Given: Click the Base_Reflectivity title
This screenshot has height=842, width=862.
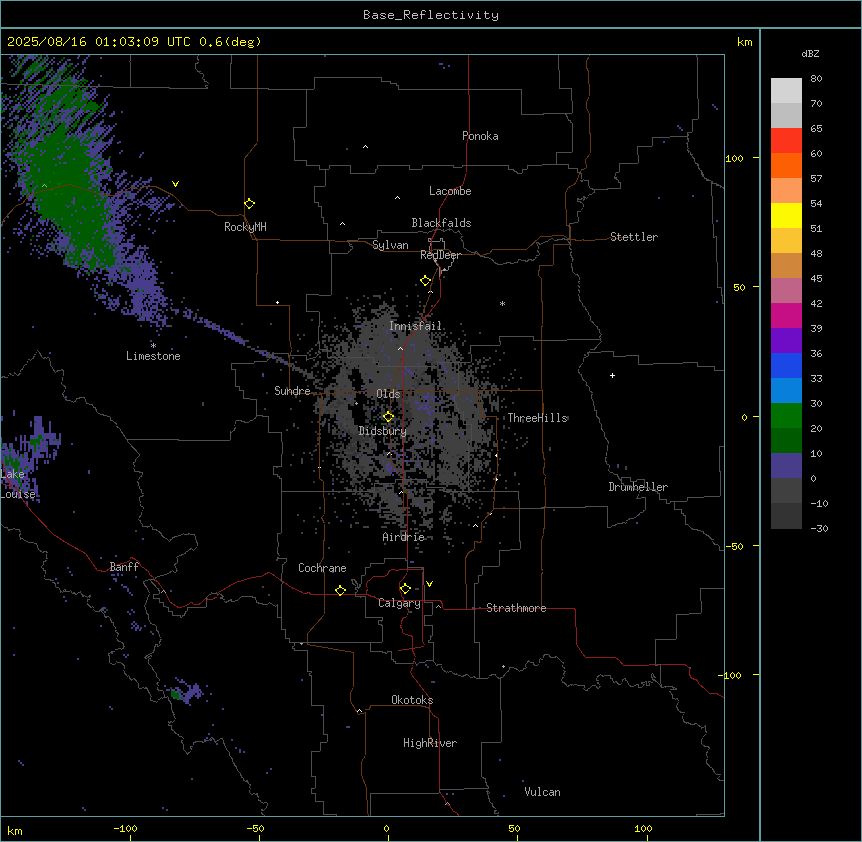Looking at the screenshot, I should click(431, 15).
